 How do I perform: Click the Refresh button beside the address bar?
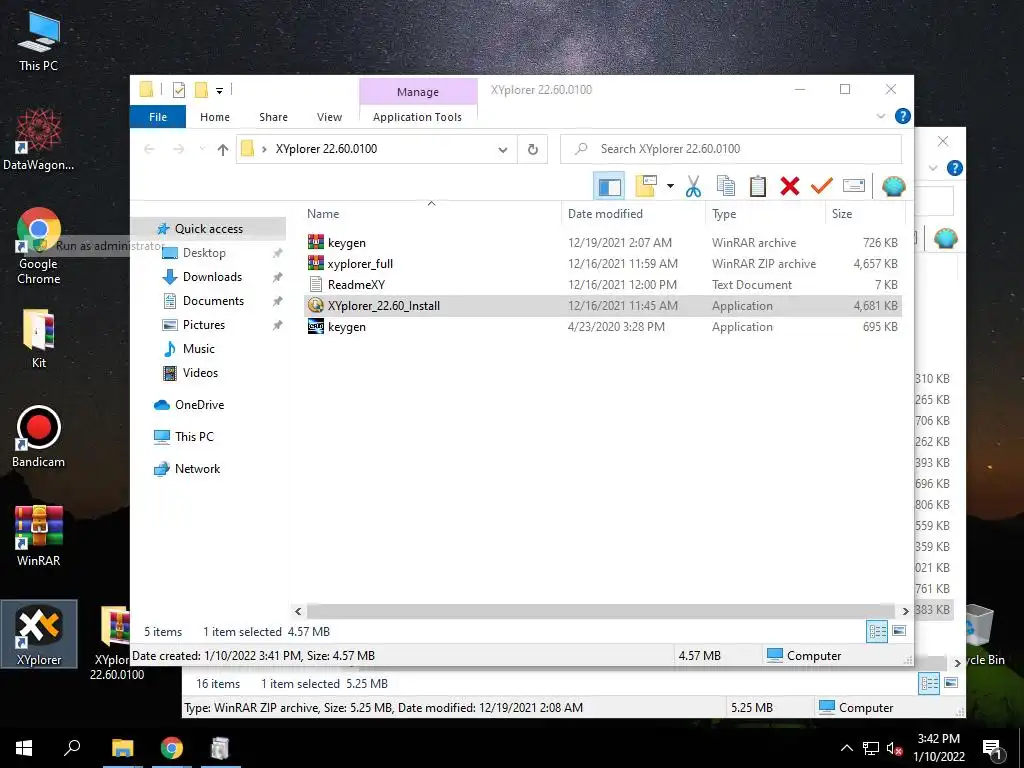(533, 149)
